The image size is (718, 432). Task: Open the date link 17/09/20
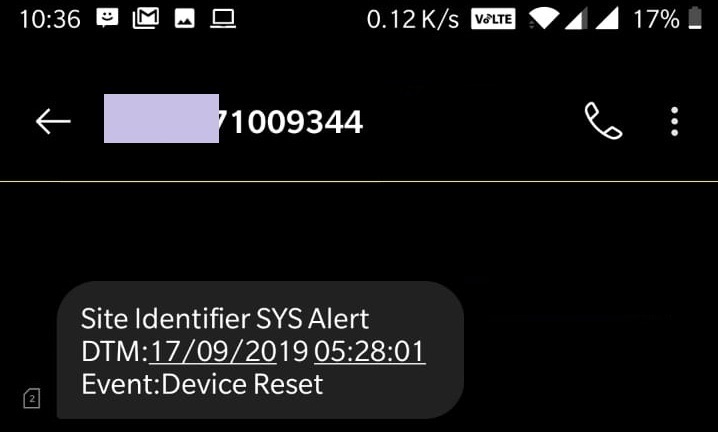213,351
